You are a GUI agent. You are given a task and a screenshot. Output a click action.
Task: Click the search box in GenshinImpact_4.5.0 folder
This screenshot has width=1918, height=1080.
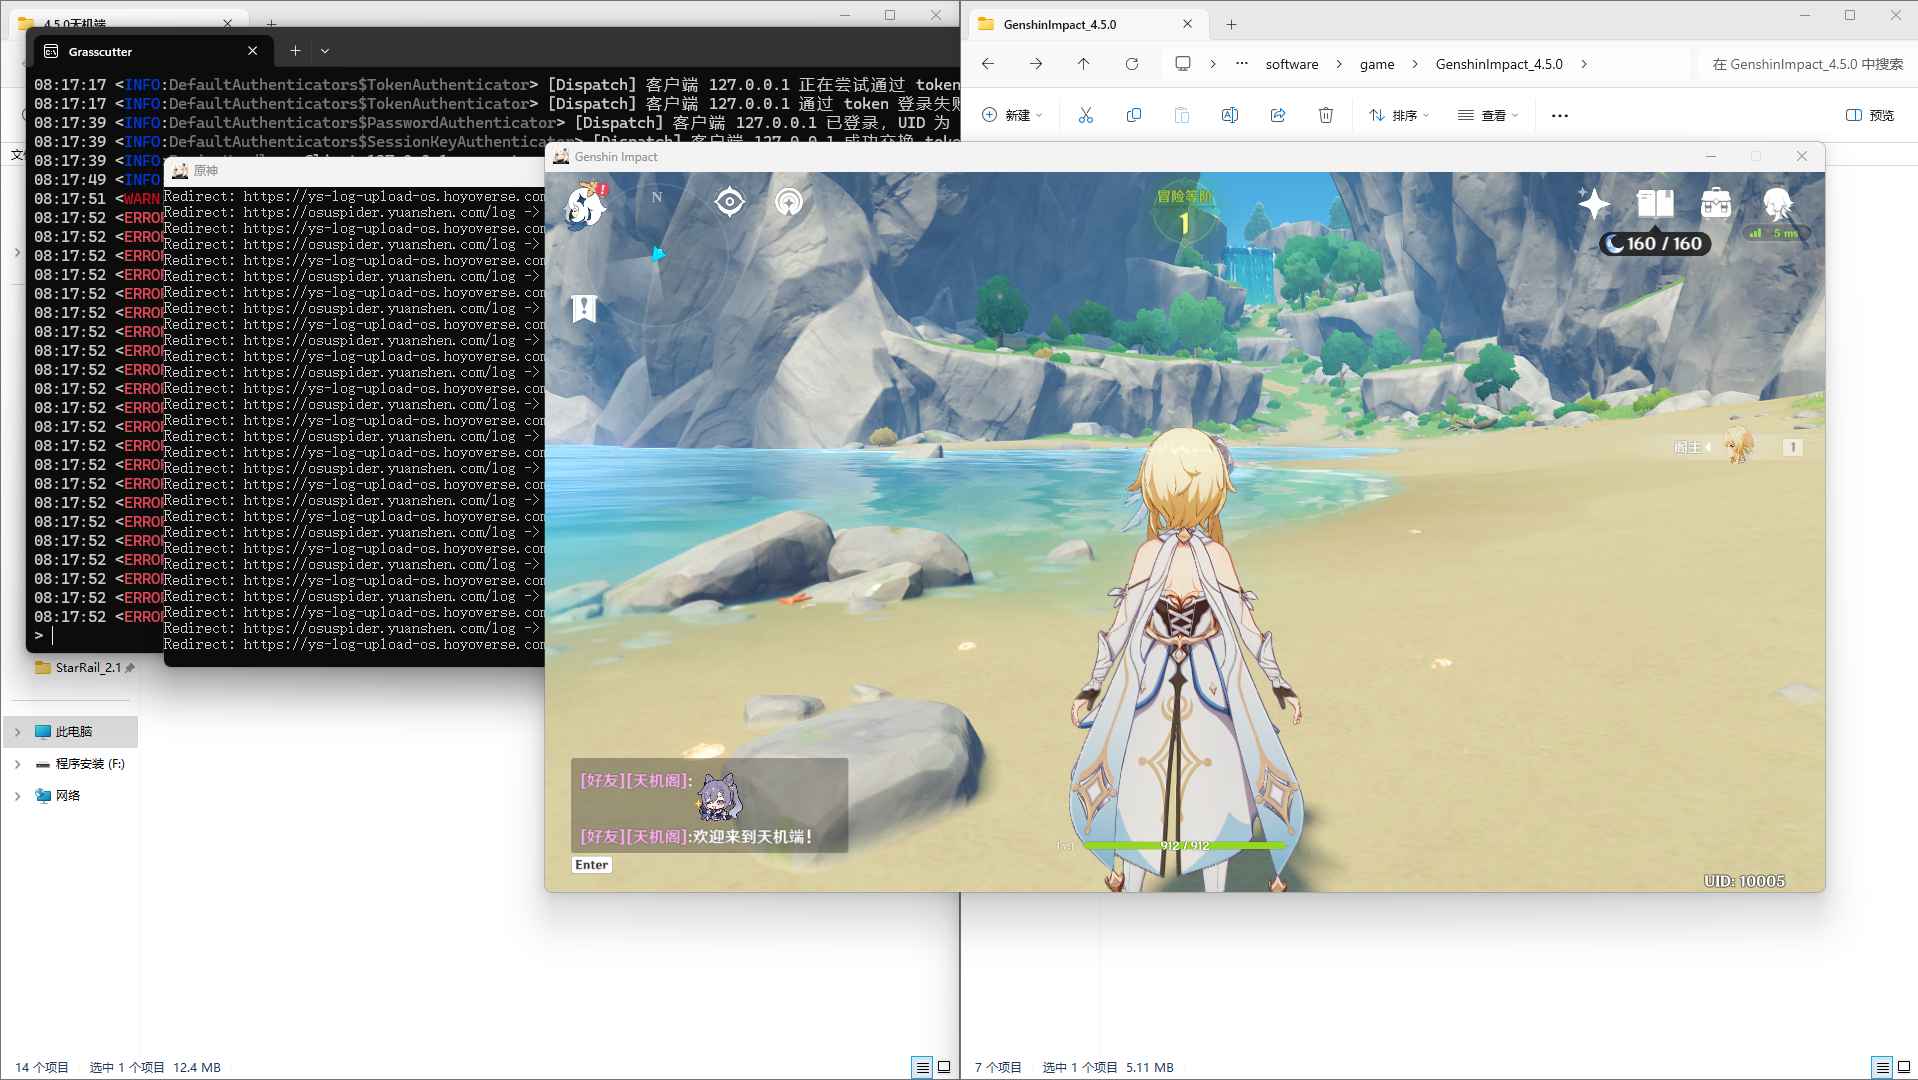[x=1805, y=64]
